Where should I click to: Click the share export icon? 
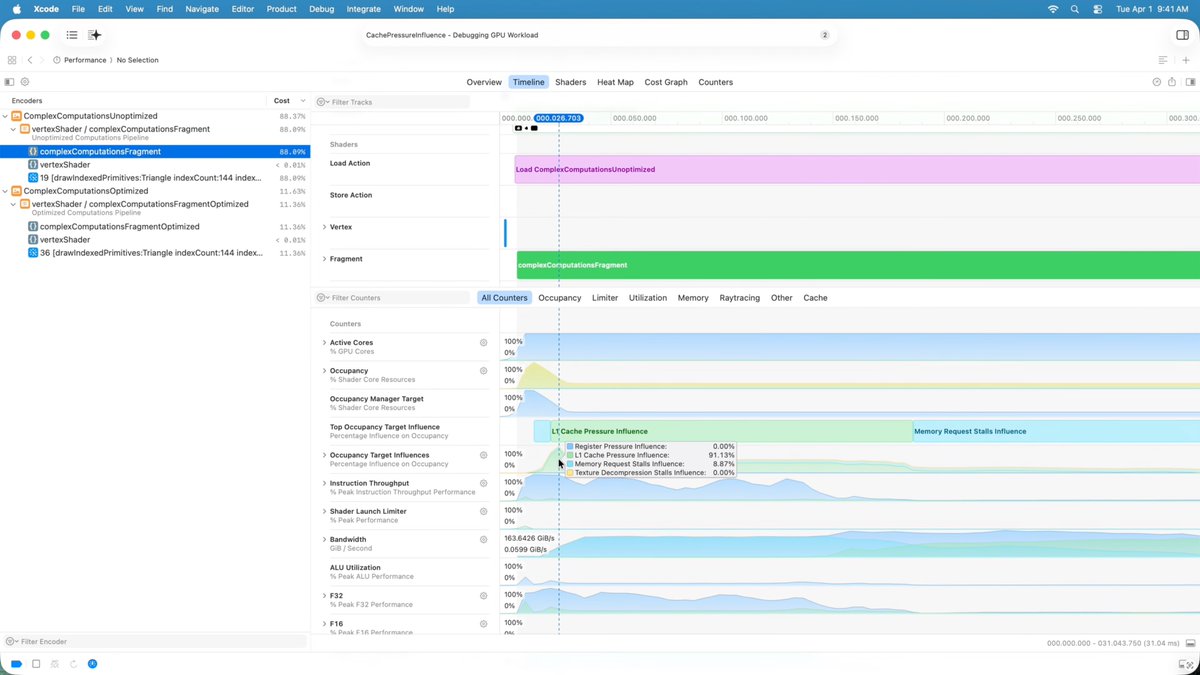(x=1171, y=82)
